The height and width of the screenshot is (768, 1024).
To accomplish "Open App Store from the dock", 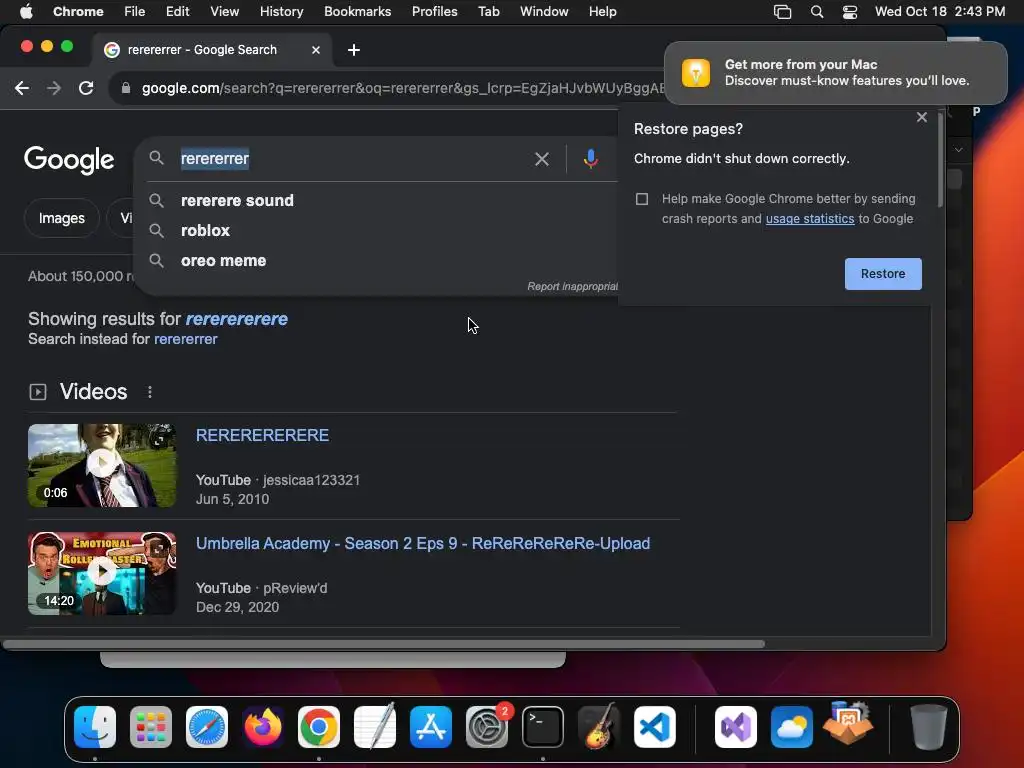I will 431,727.
